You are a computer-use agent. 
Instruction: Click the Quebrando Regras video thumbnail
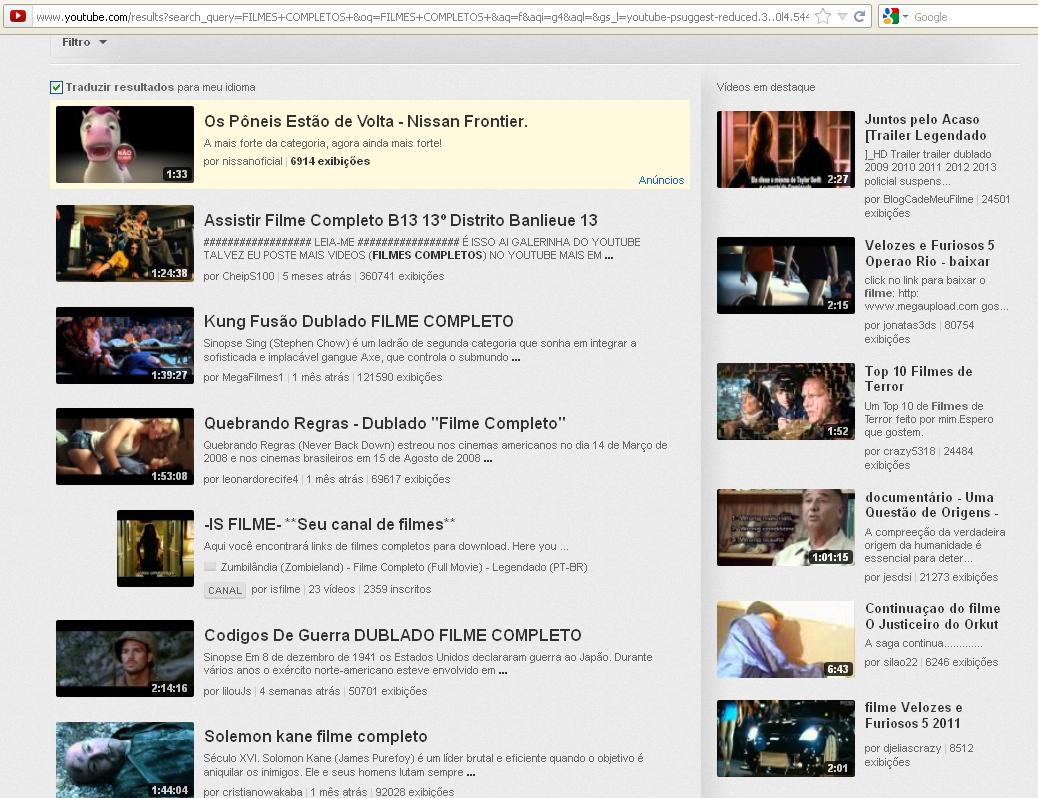coord(124,446)
